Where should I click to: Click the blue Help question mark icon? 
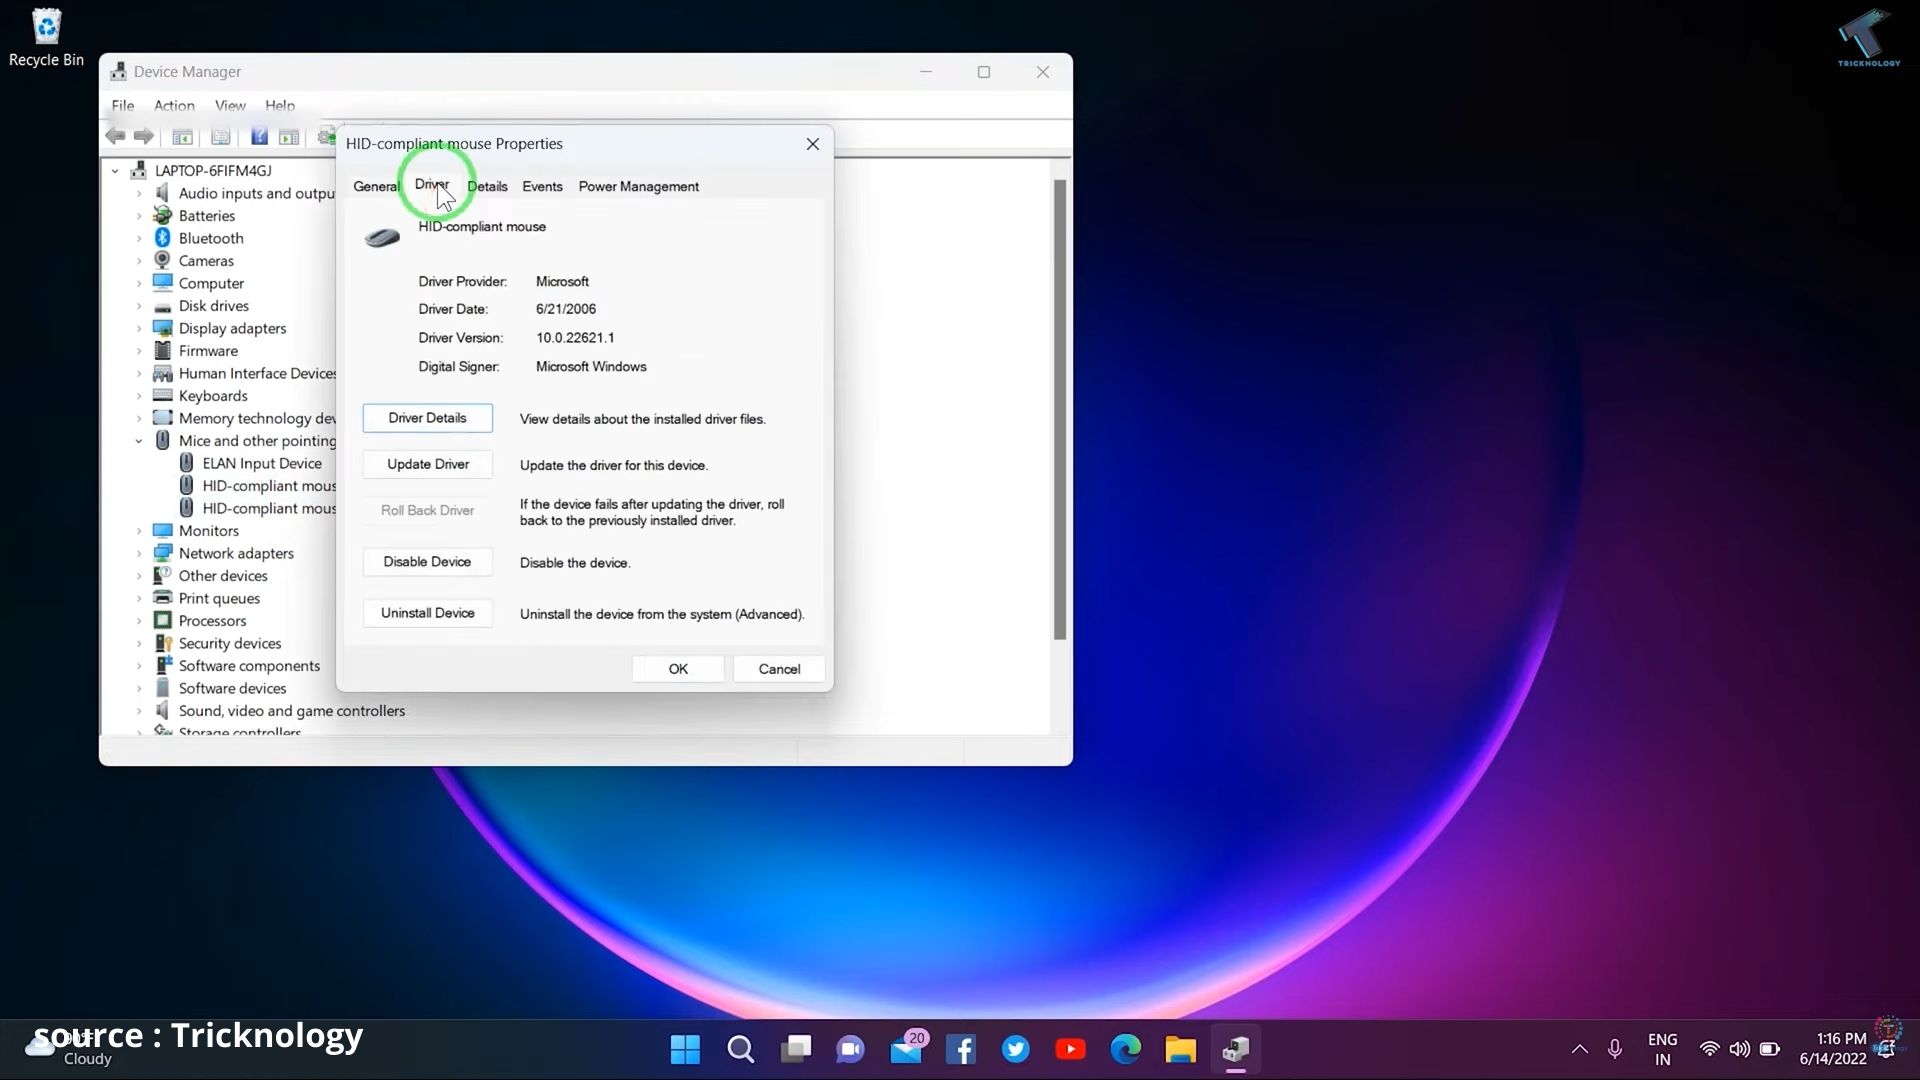pyautogui.click(x=259, y=136)
